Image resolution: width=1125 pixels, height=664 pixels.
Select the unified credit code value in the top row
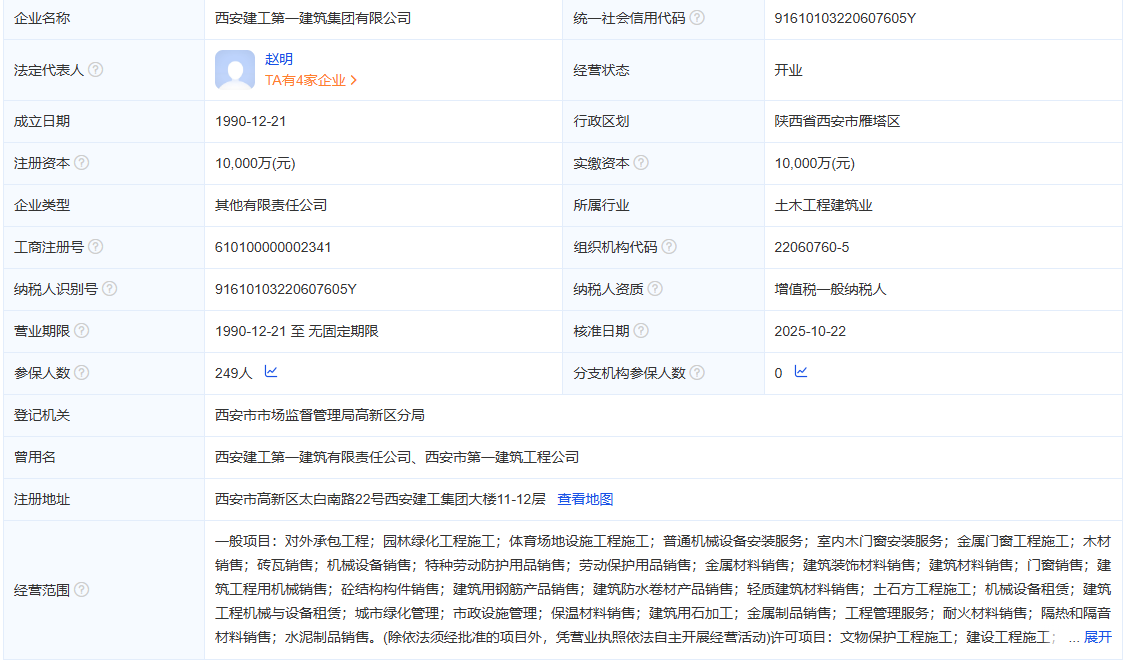pos(844,18)
